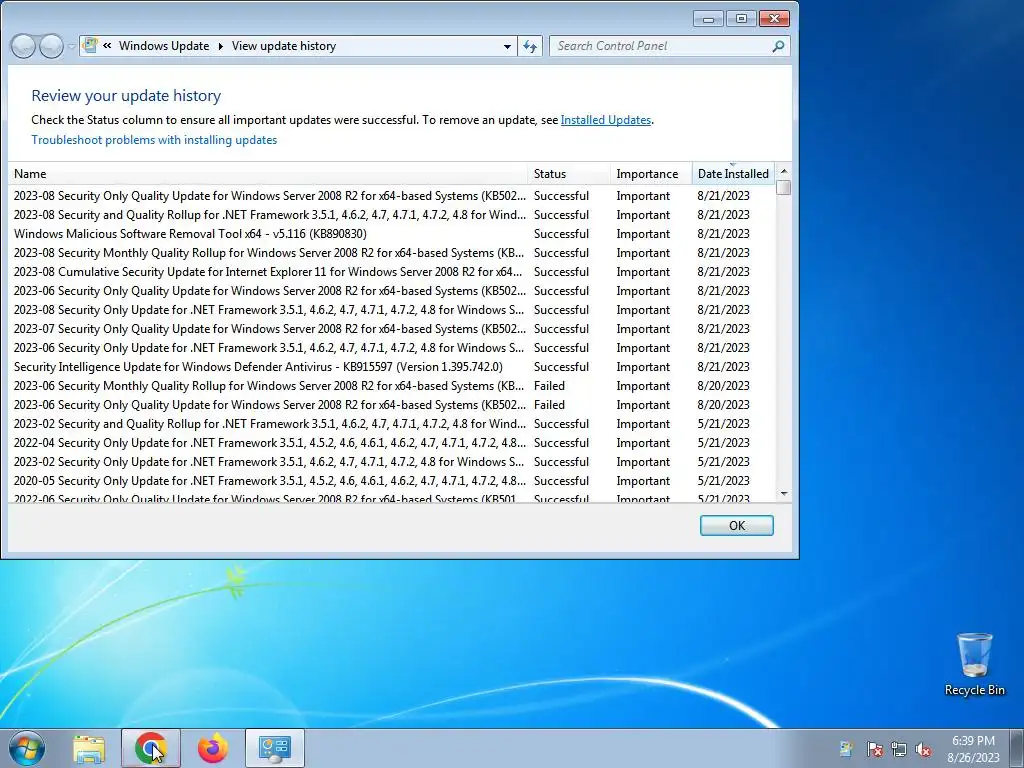Expand the arrow after Windows Update breadcrumb
Image resolution: width=1024 pixels, height=768 pixels.
pos(220,46)
